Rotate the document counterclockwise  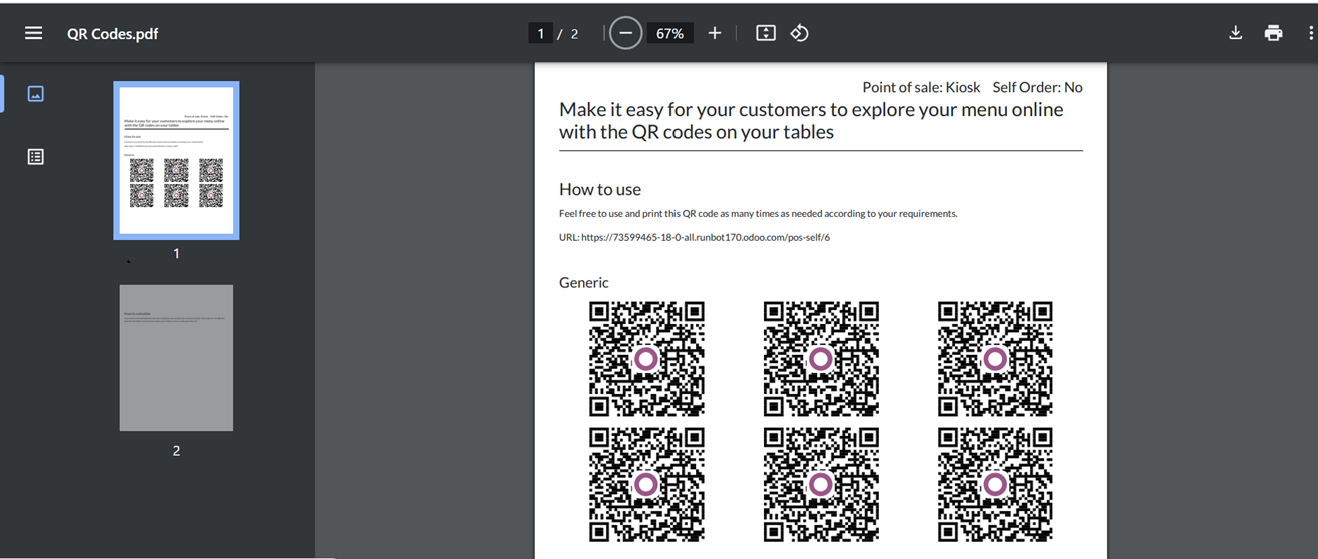(800, 33)
